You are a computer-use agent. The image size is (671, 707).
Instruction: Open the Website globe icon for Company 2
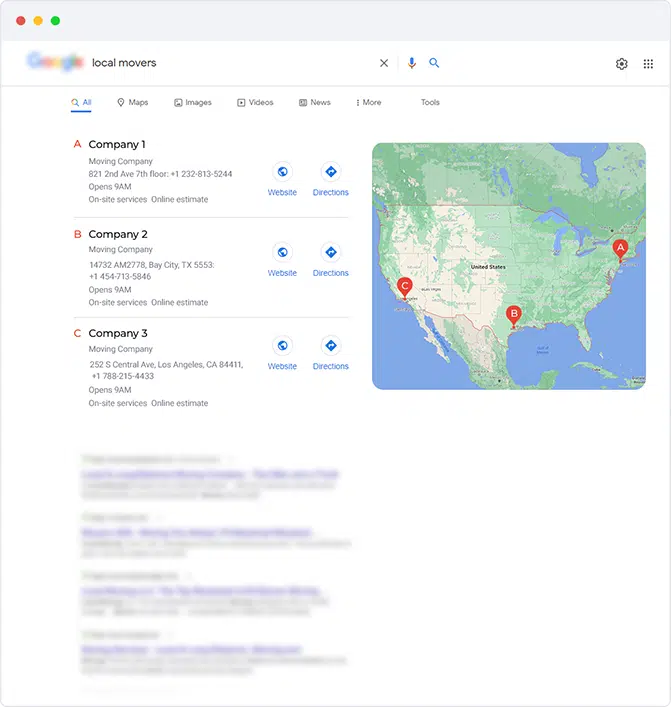282,252
